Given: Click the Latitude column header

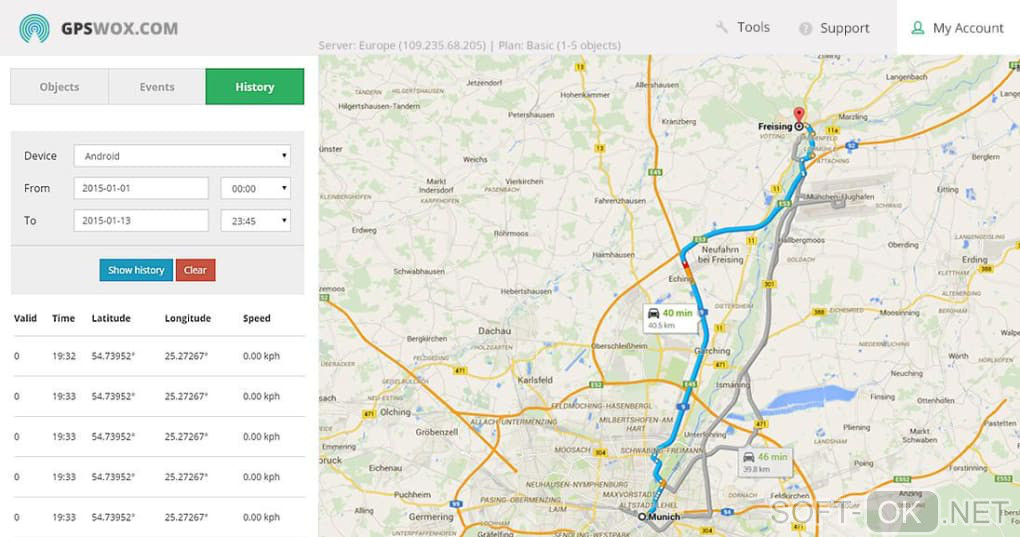Looking at the screenshot, I should [111, 318].
